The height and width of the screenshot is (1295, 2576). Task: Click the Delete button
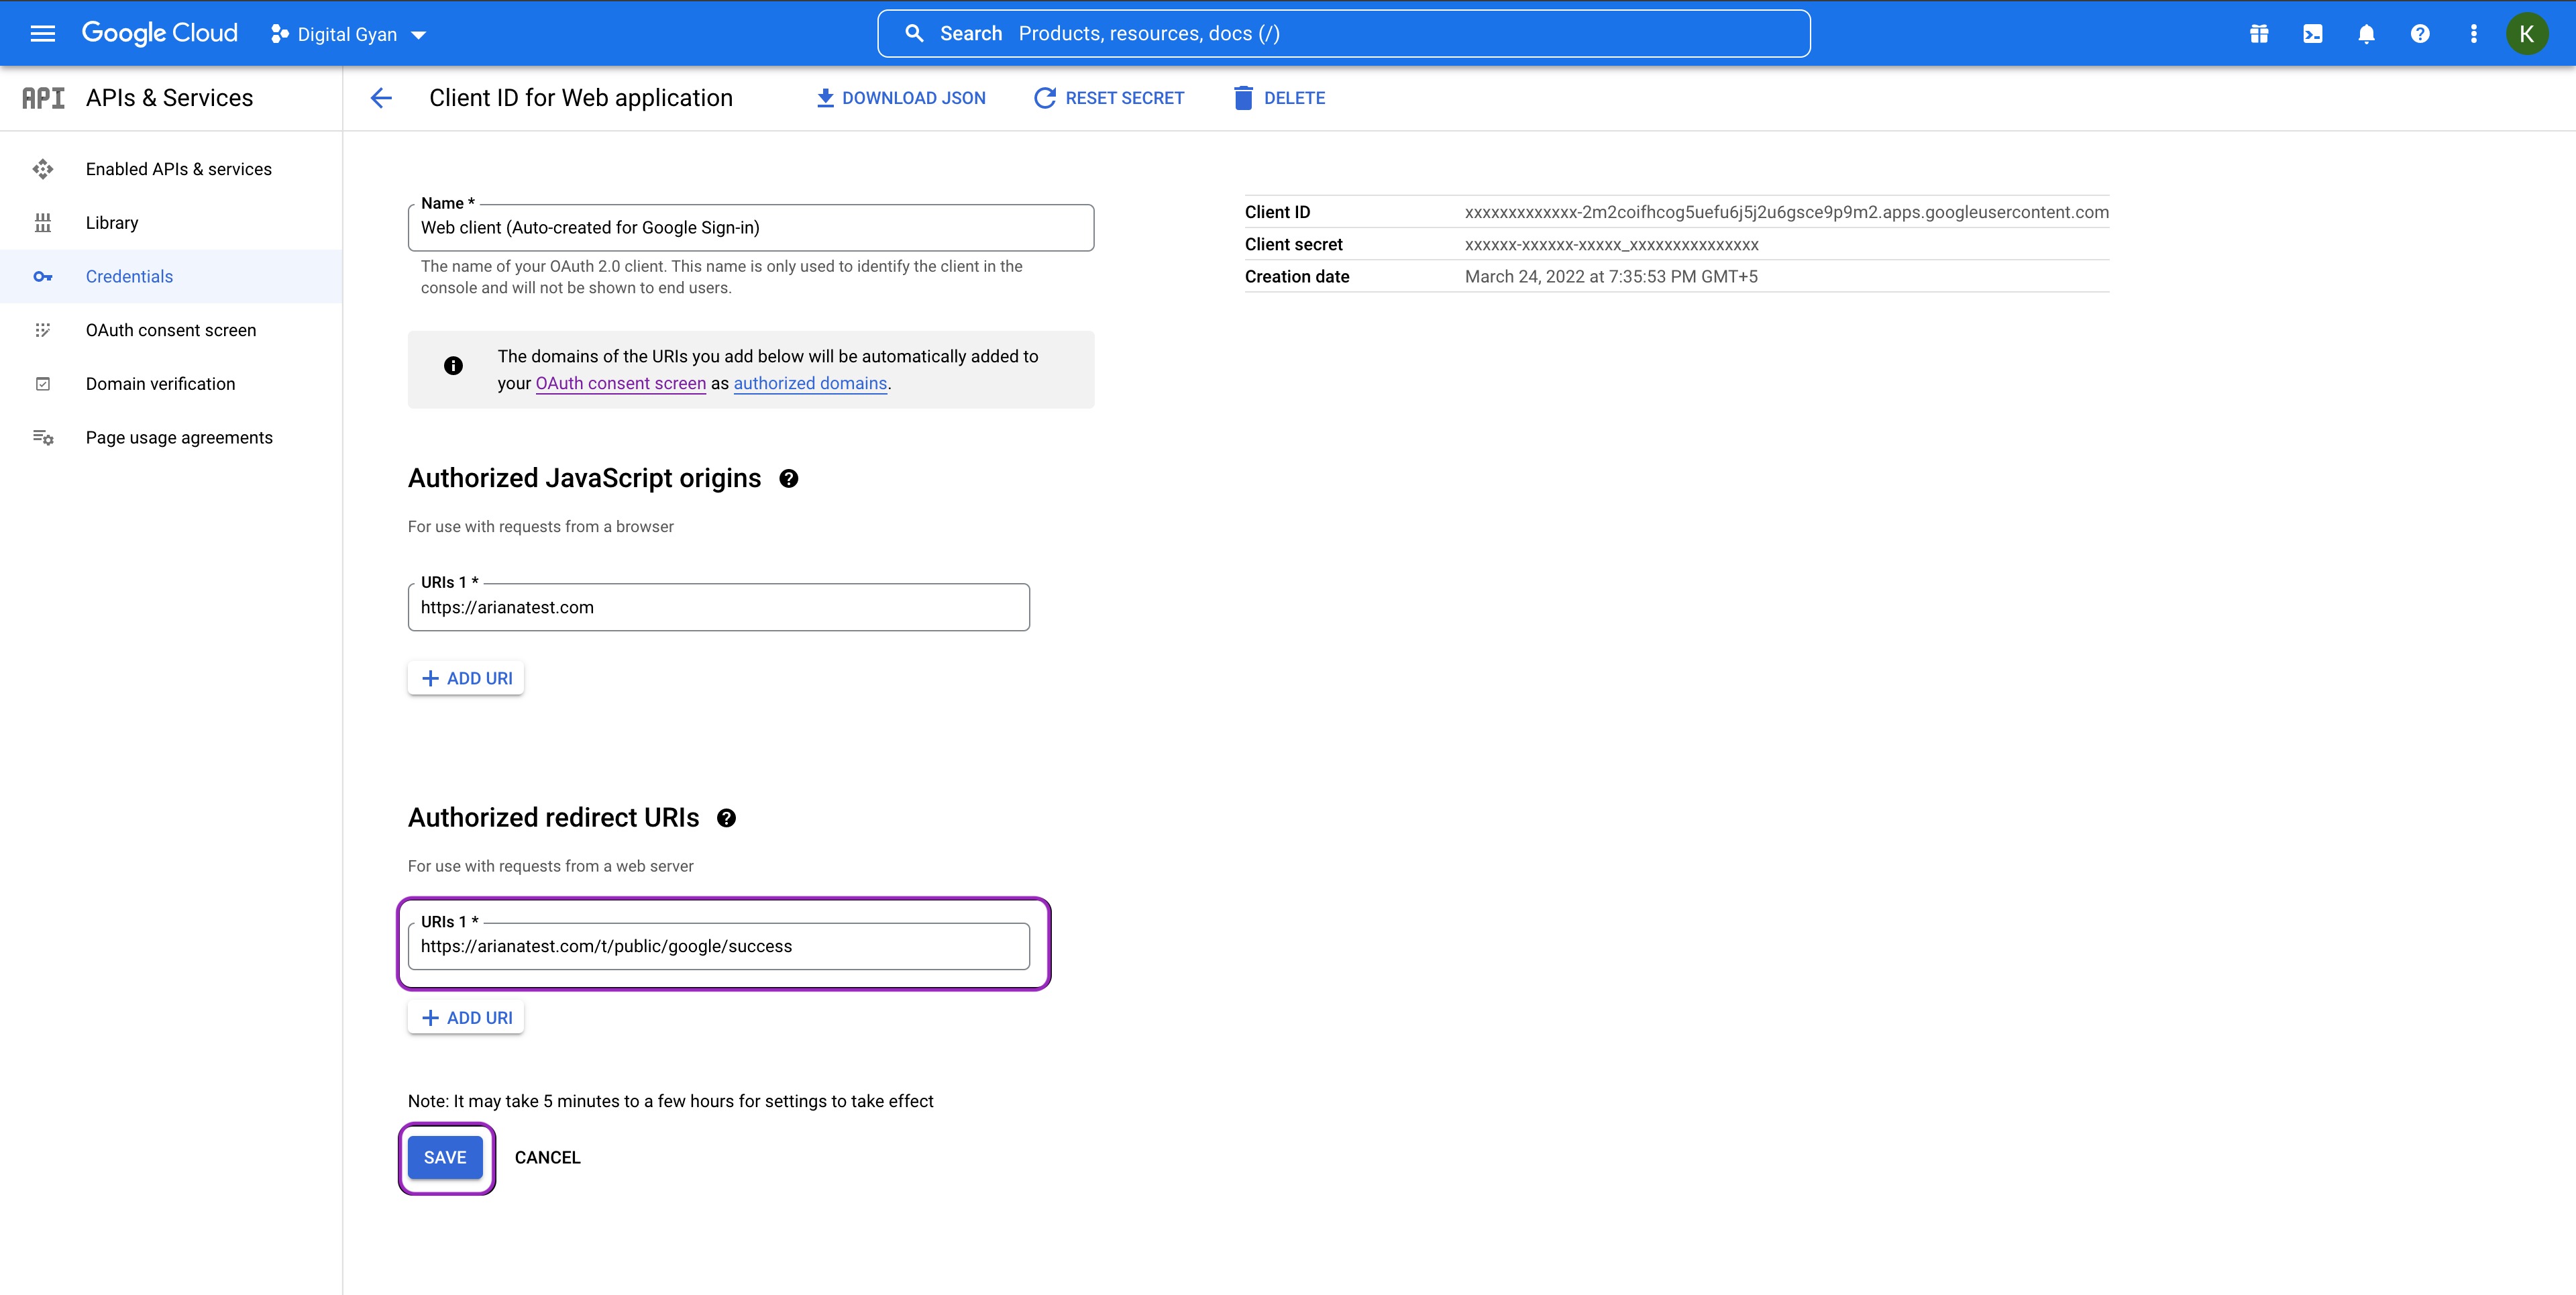point(1279,98)
